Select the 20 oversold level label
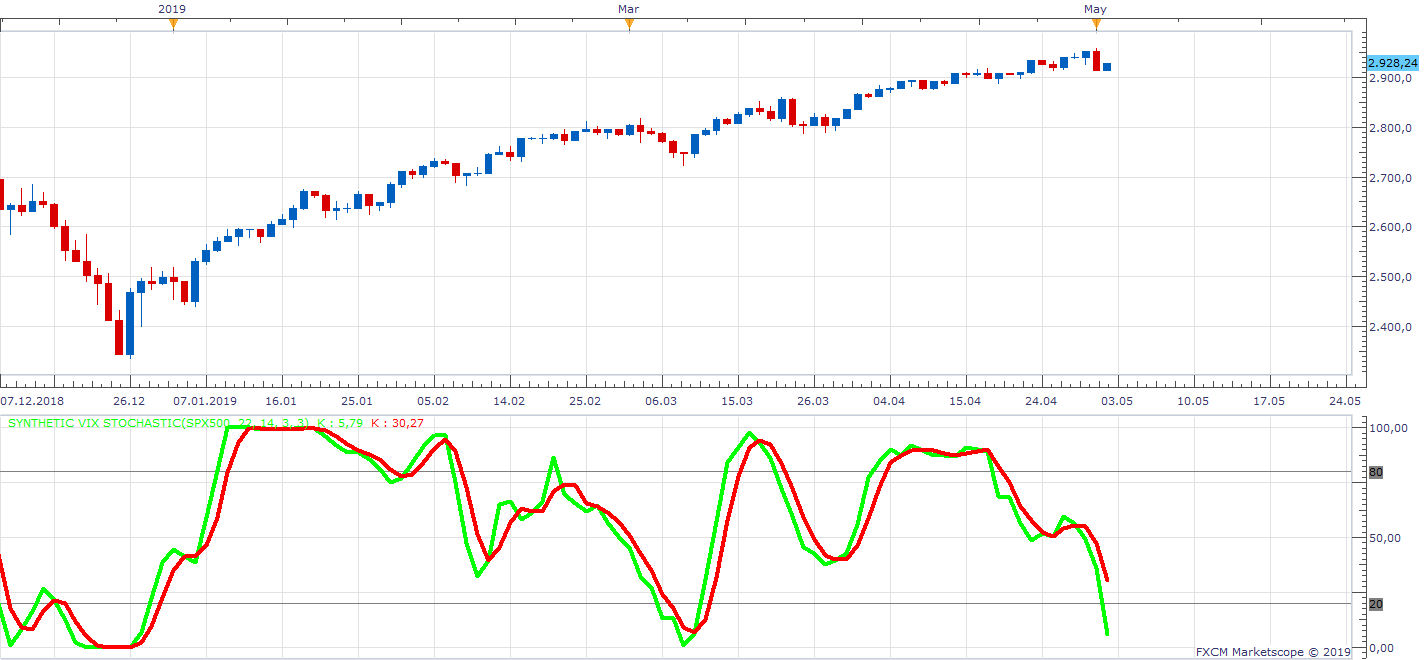 click(1375, 604)
